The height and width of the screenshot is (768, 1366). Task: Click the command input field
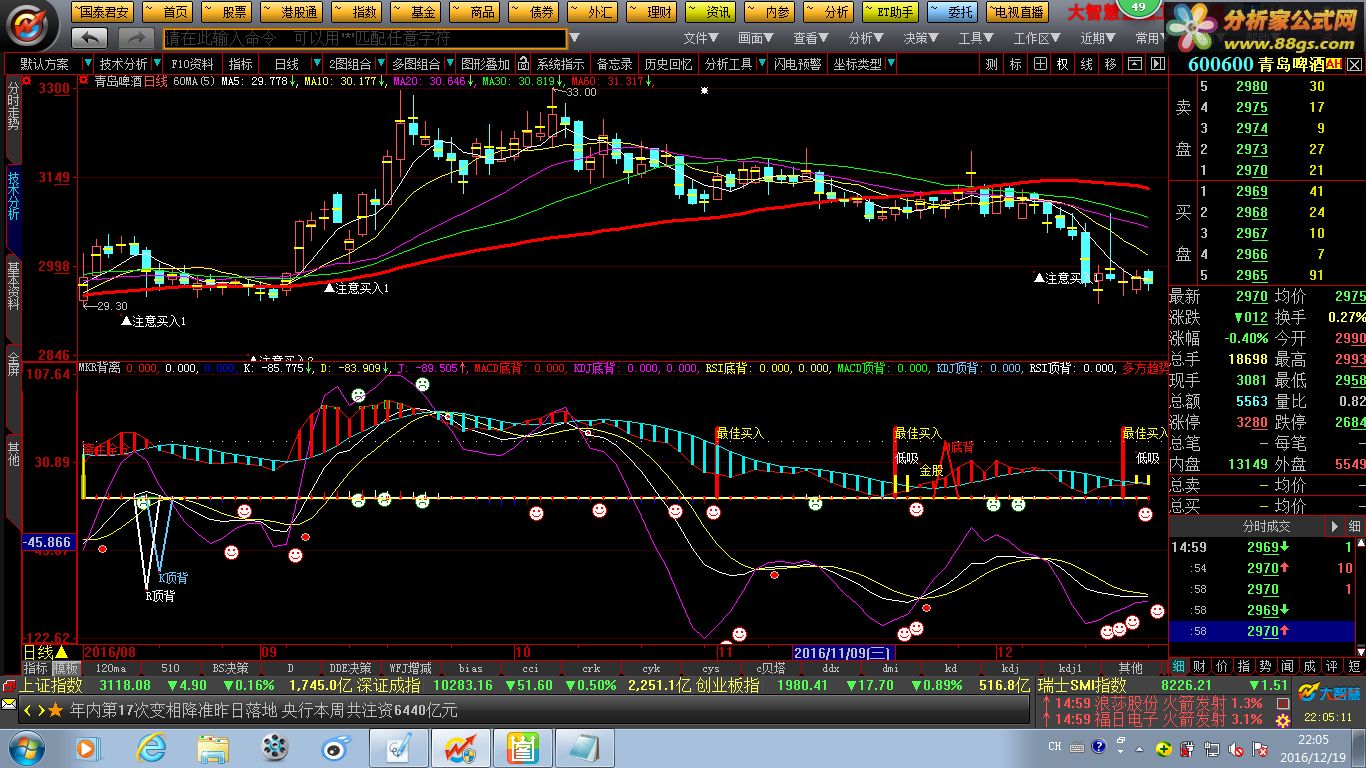coord(364,38)
